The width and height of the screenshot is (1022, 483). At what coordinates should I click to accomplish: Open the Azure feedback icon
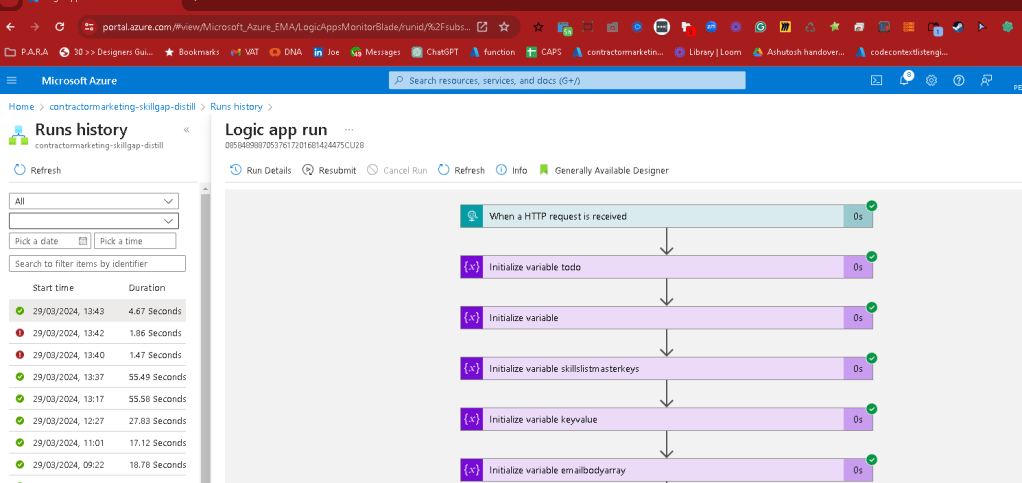click(x=986, y=80)
